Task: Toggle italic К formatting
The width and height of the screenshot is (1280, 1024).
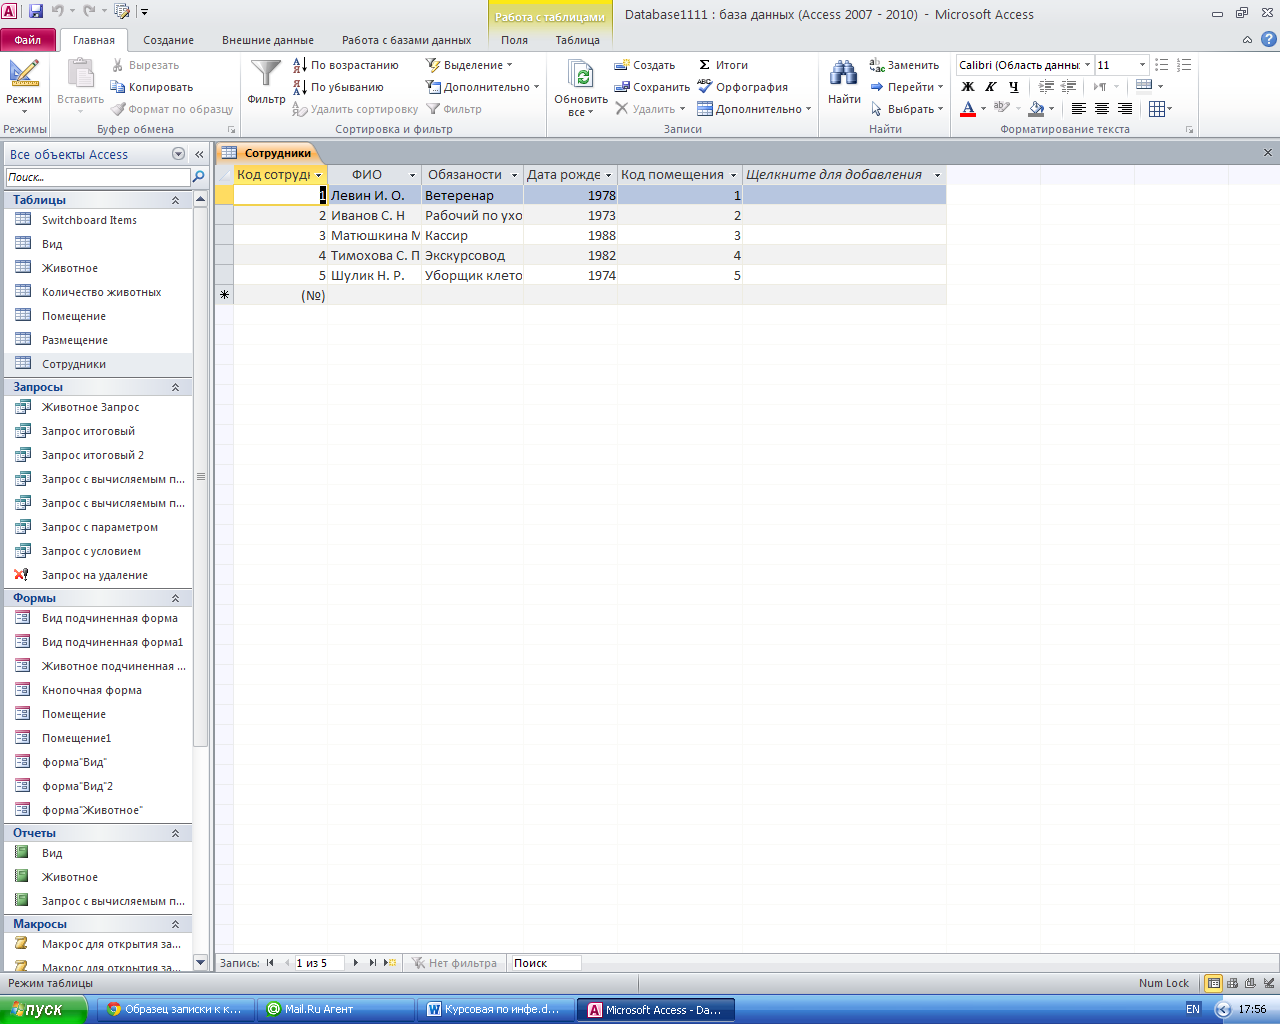Action: click(x=990, y=87)
